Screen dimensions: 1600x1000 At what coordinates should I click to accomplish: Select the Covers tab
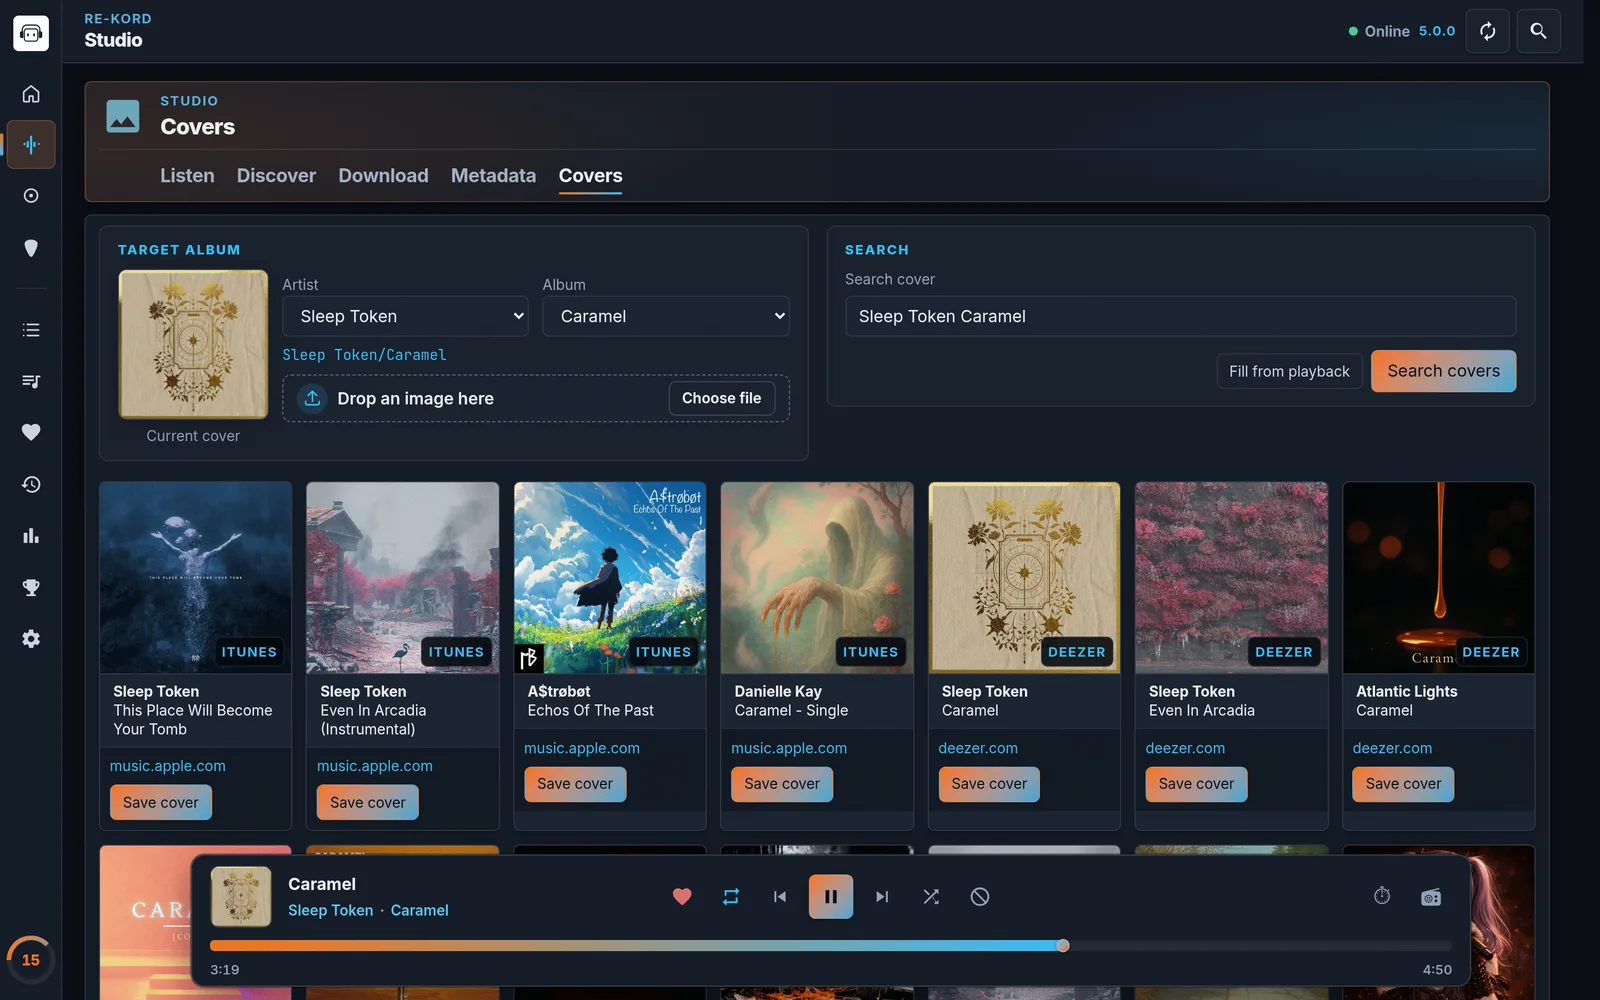[x=590, y=175]
